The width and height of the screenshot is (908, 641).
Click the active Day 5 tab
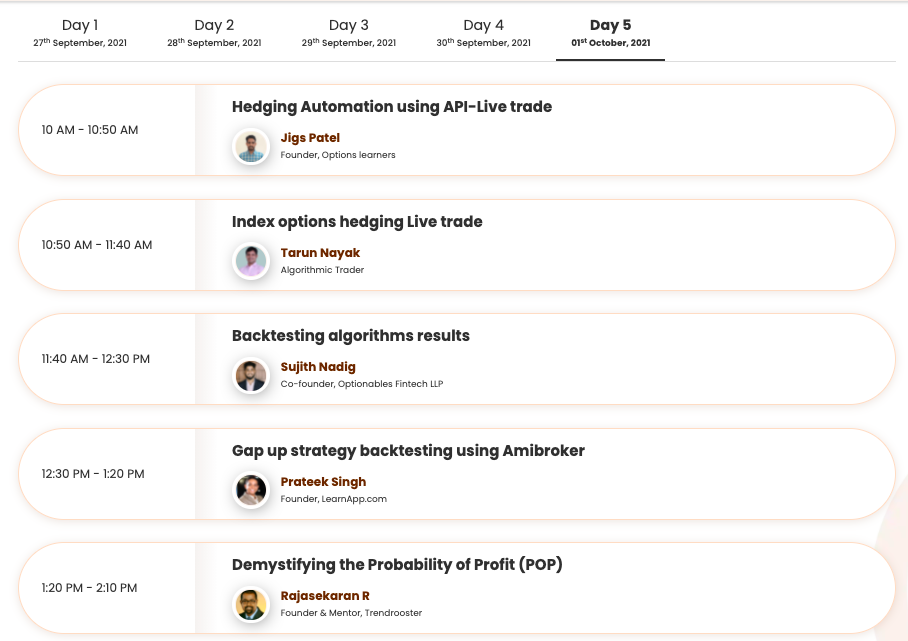(610, 32)
